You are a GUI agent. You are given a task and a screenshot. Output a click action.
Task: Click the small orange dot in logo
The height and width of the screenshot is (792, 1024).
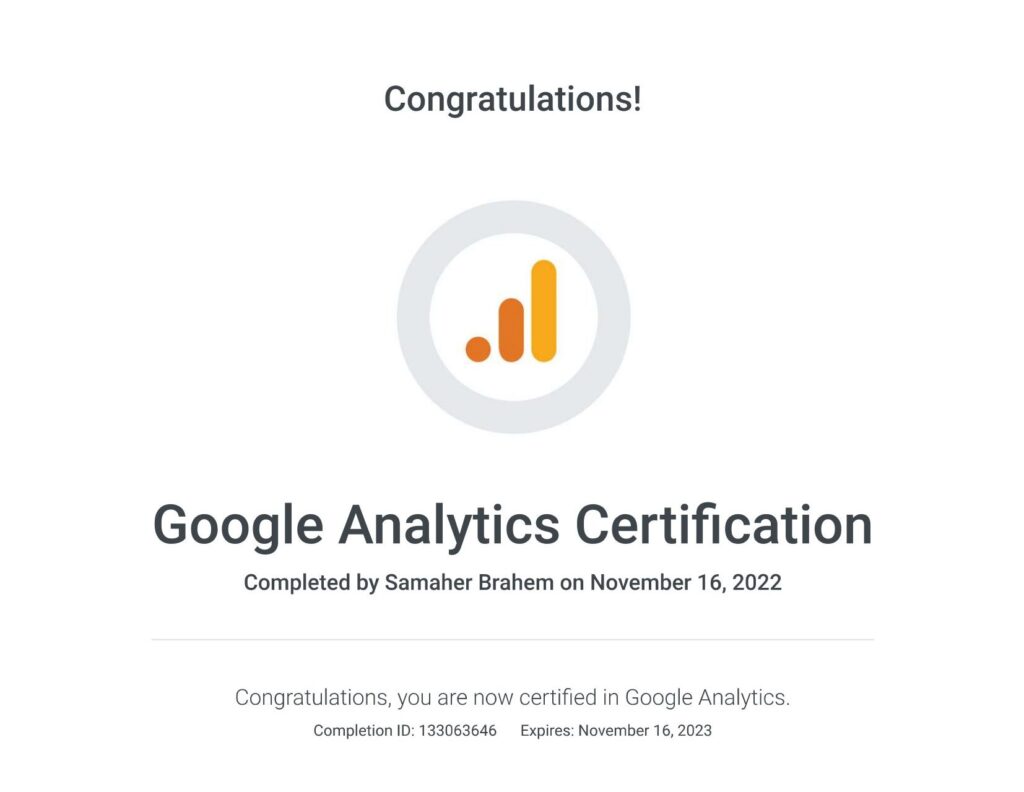point(478,349)
